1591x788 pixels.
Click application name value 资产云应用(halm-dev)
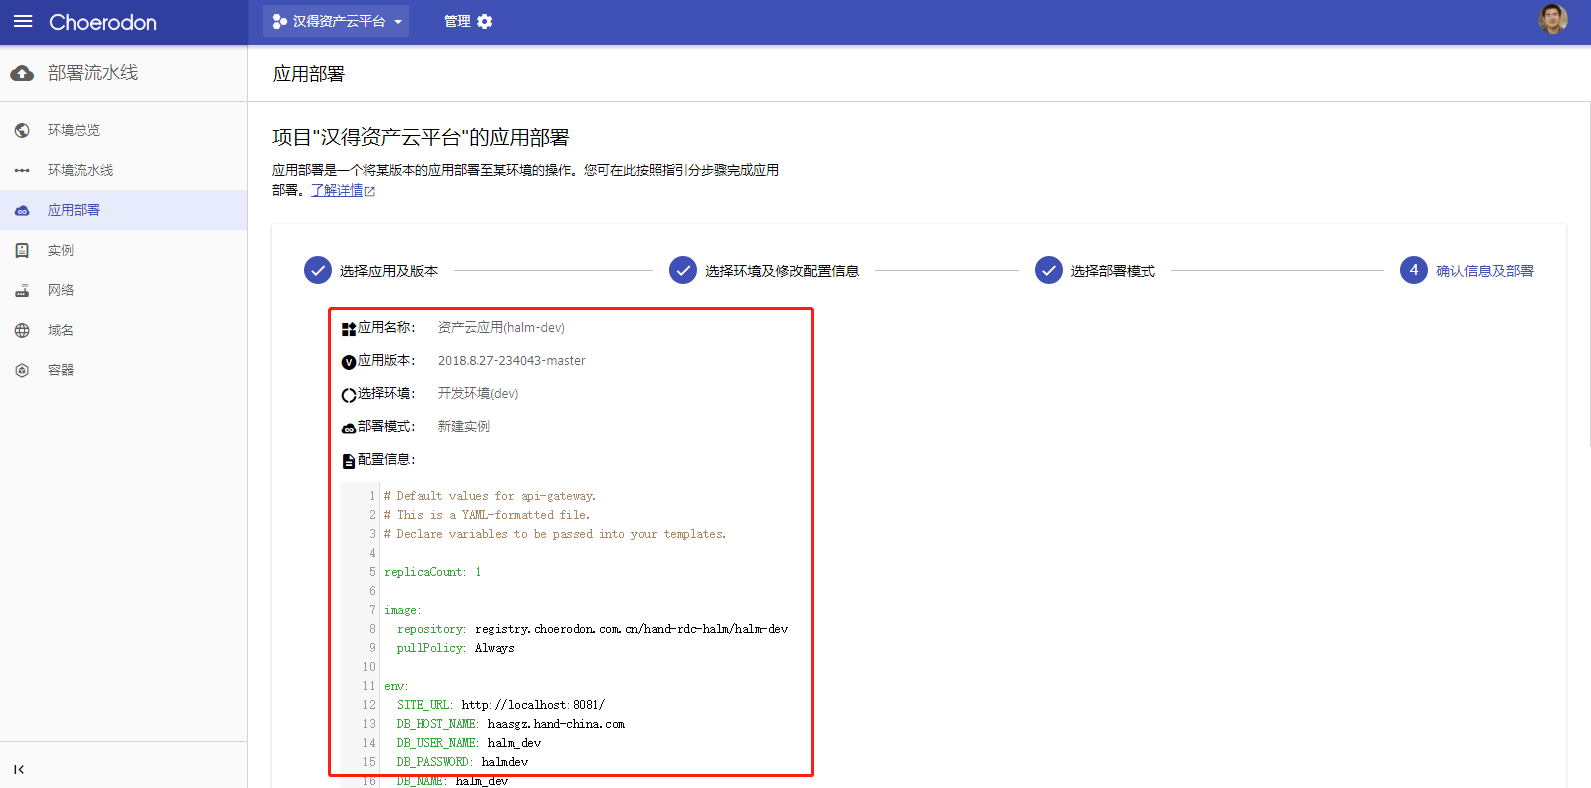point(501,327)
